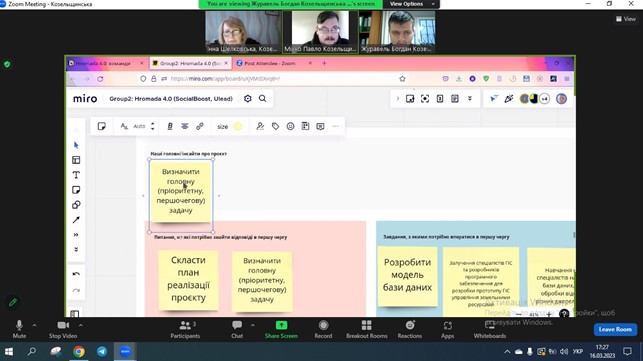Expand more tools double-chevron in sidebar
This screenshot has height=361, width=643.
(76, 235)
